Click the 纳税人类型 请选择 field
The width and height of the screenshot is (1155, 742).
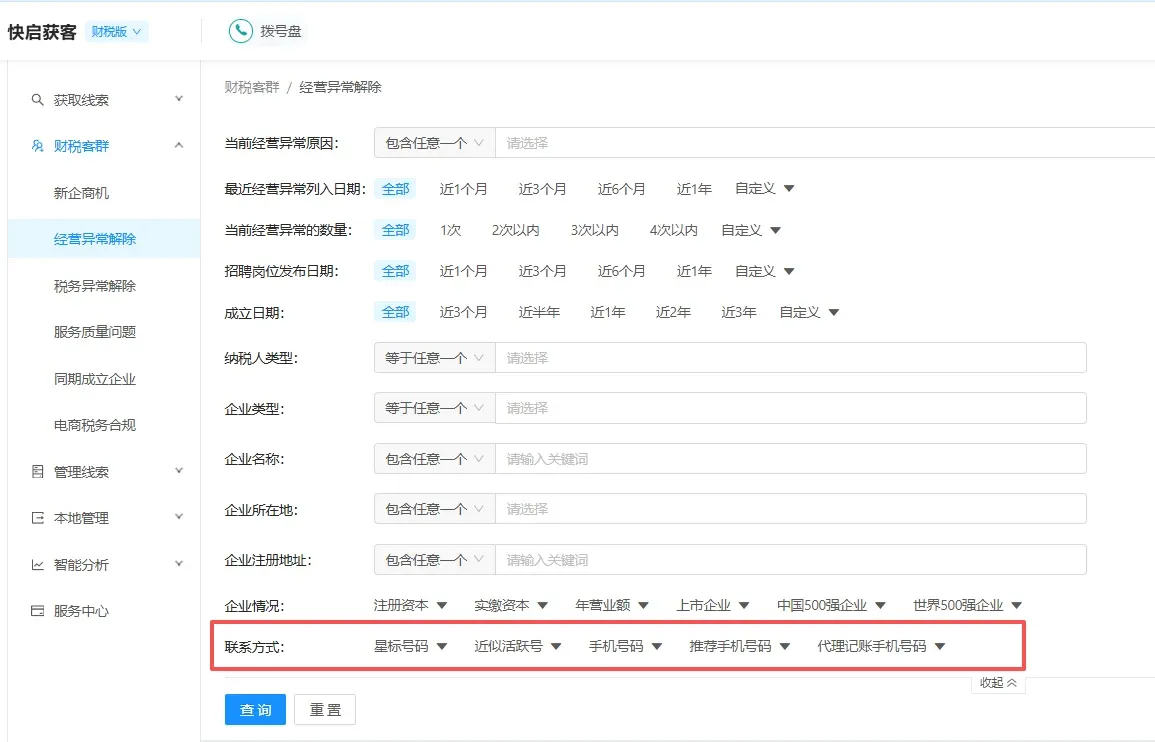click(791, 358)
